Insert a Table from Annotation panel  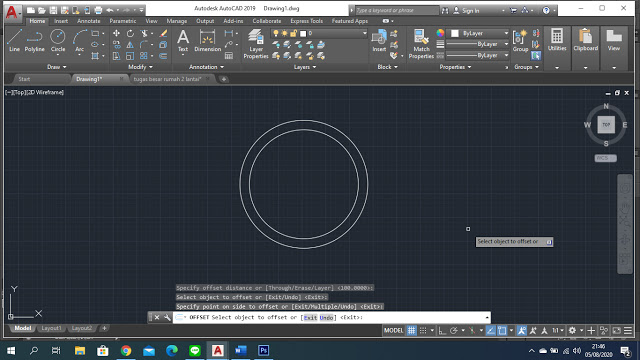pyautogui.click(x=229, y=56)
